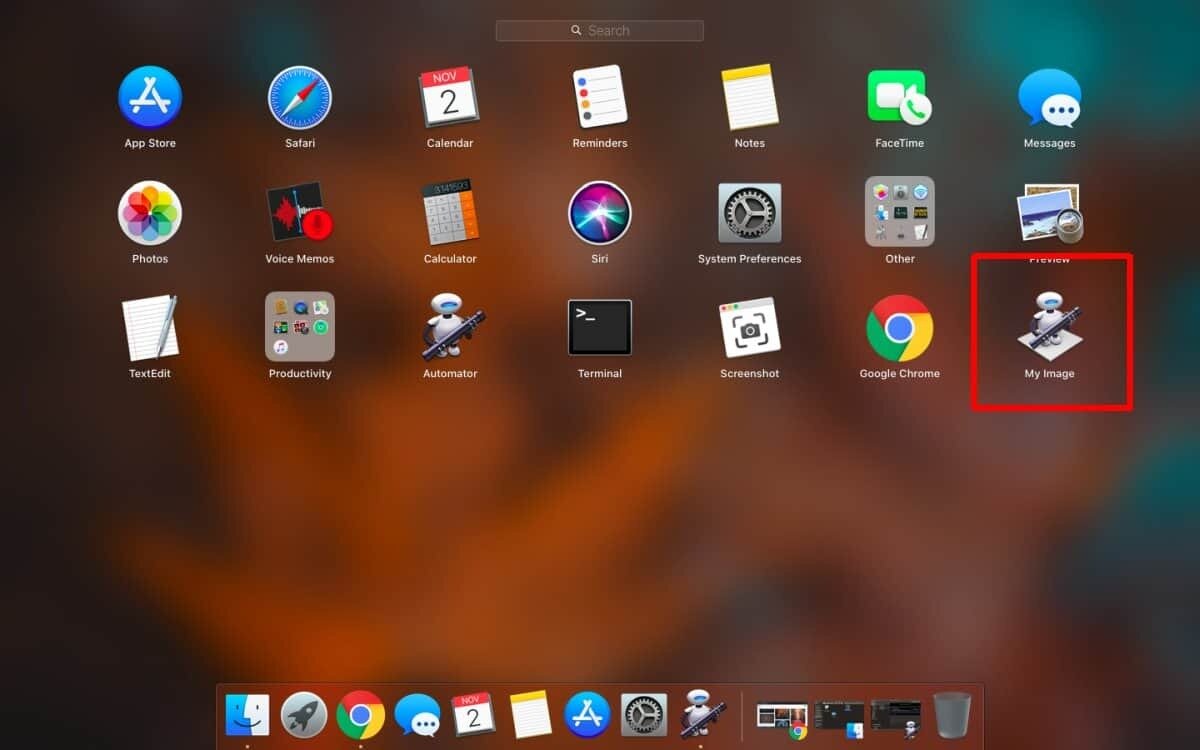Restore the minimized Automator window in Dock

tap(896, 720)
